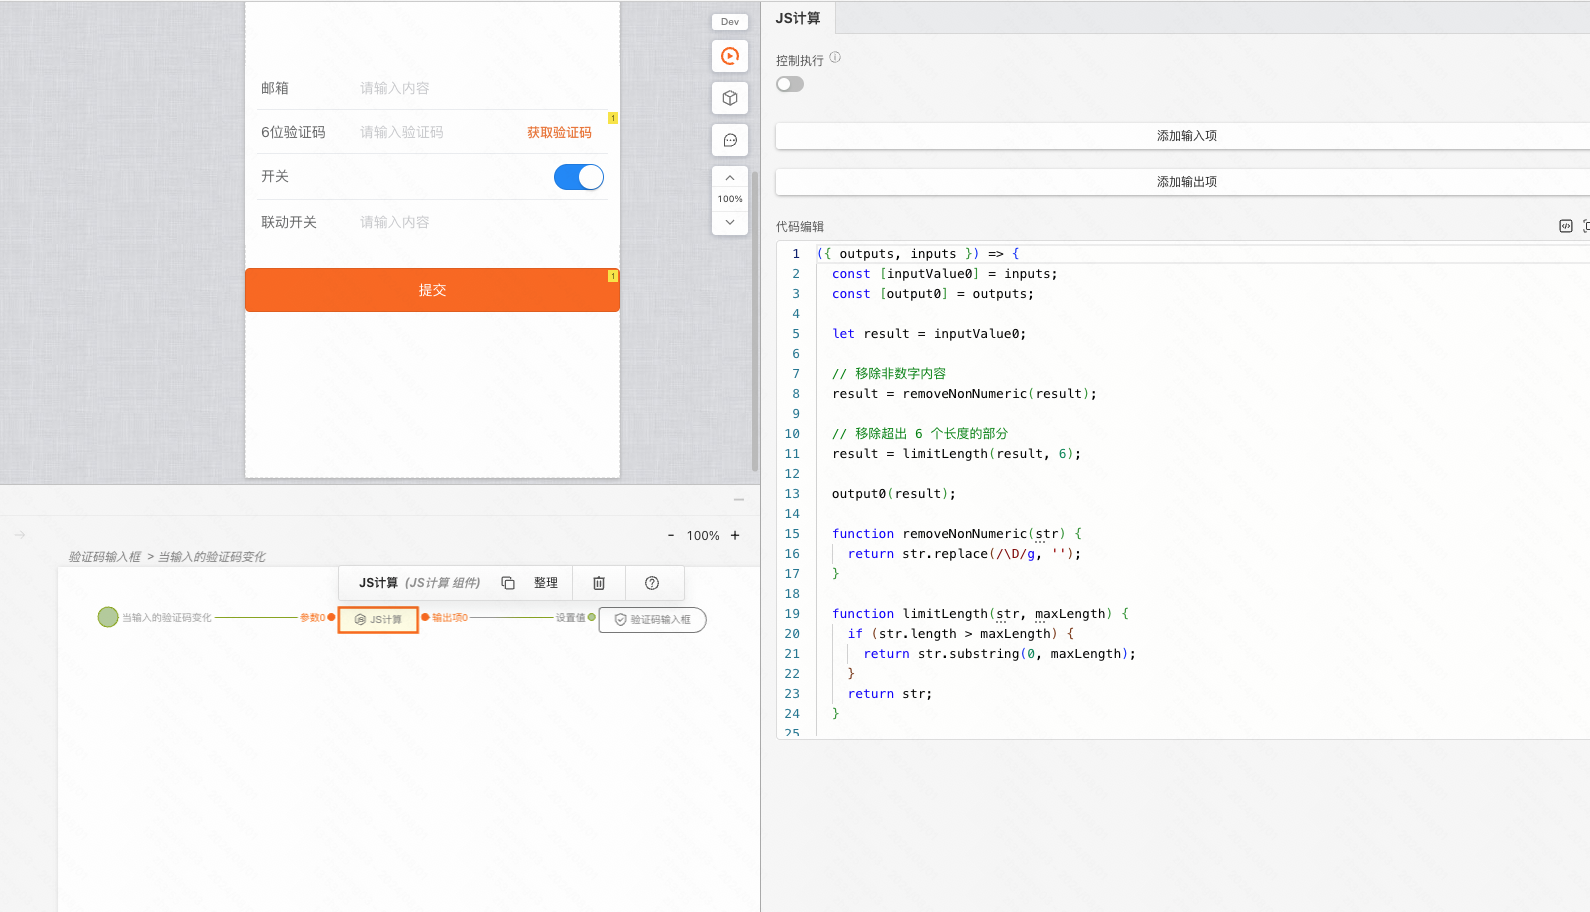Click the orange run/preview play icon

[x=730, y=56]
